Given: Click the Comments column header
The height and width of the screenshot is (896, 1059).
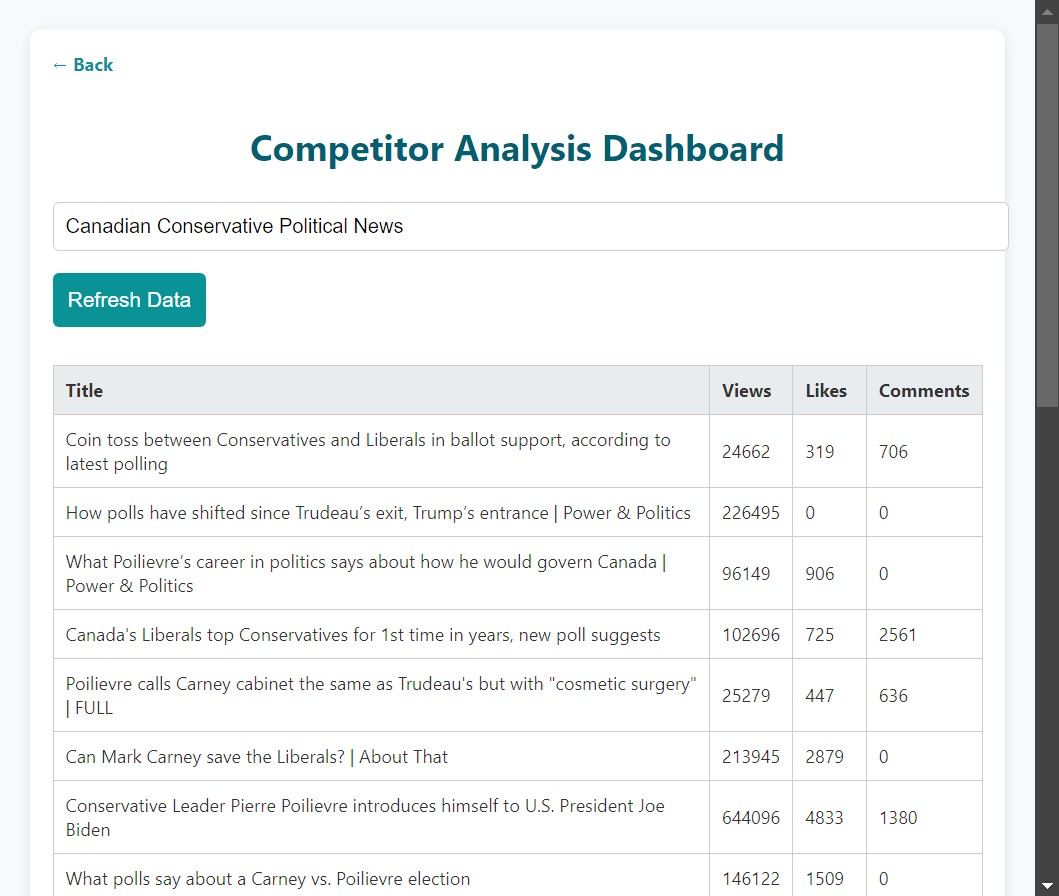Looking at the screenshot, I should point(923,390).
